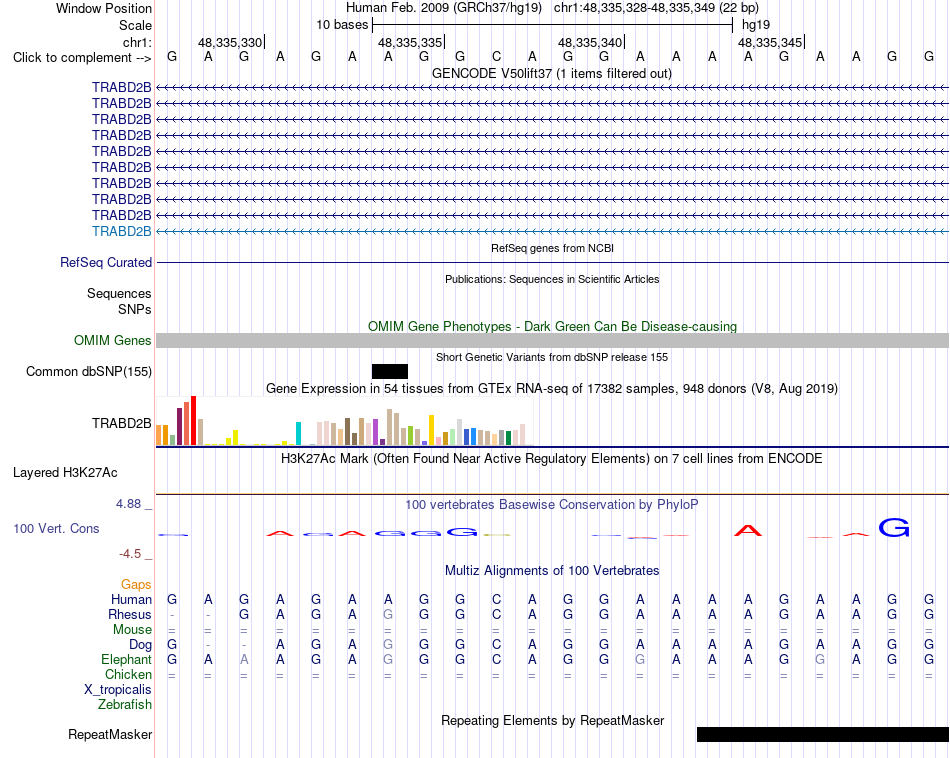Image resolution: width=950 pixels, height=758 pixels.
Task: Open the OMIM Genes track label
Action: tap(112, 341)
